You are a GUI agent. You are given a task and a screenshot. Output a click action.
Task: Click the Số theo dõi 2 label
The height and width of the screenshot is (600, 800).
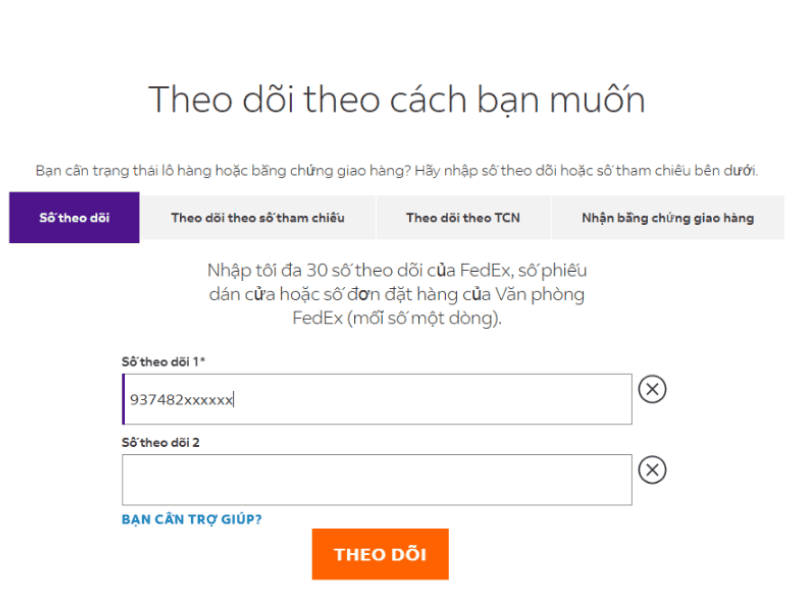tap(161, 442)
